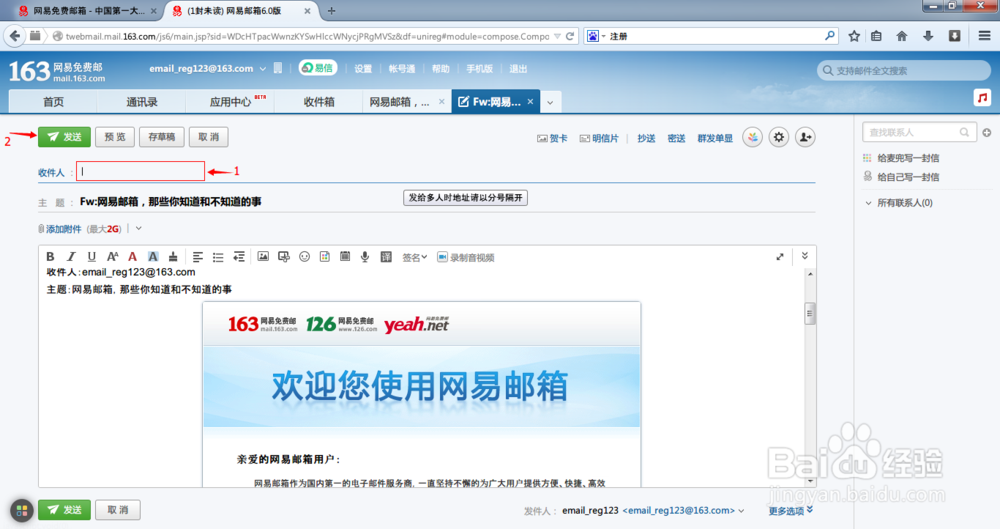Click 存草稿 save draft button

tap(162, 137)
